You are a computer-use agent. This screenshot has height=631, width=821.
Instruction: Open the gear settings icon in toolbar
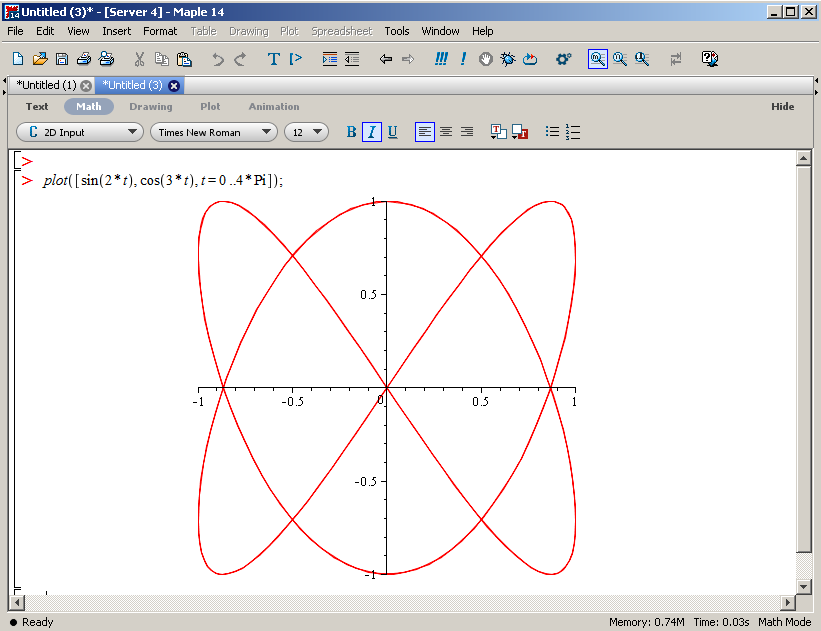point(563,59)
